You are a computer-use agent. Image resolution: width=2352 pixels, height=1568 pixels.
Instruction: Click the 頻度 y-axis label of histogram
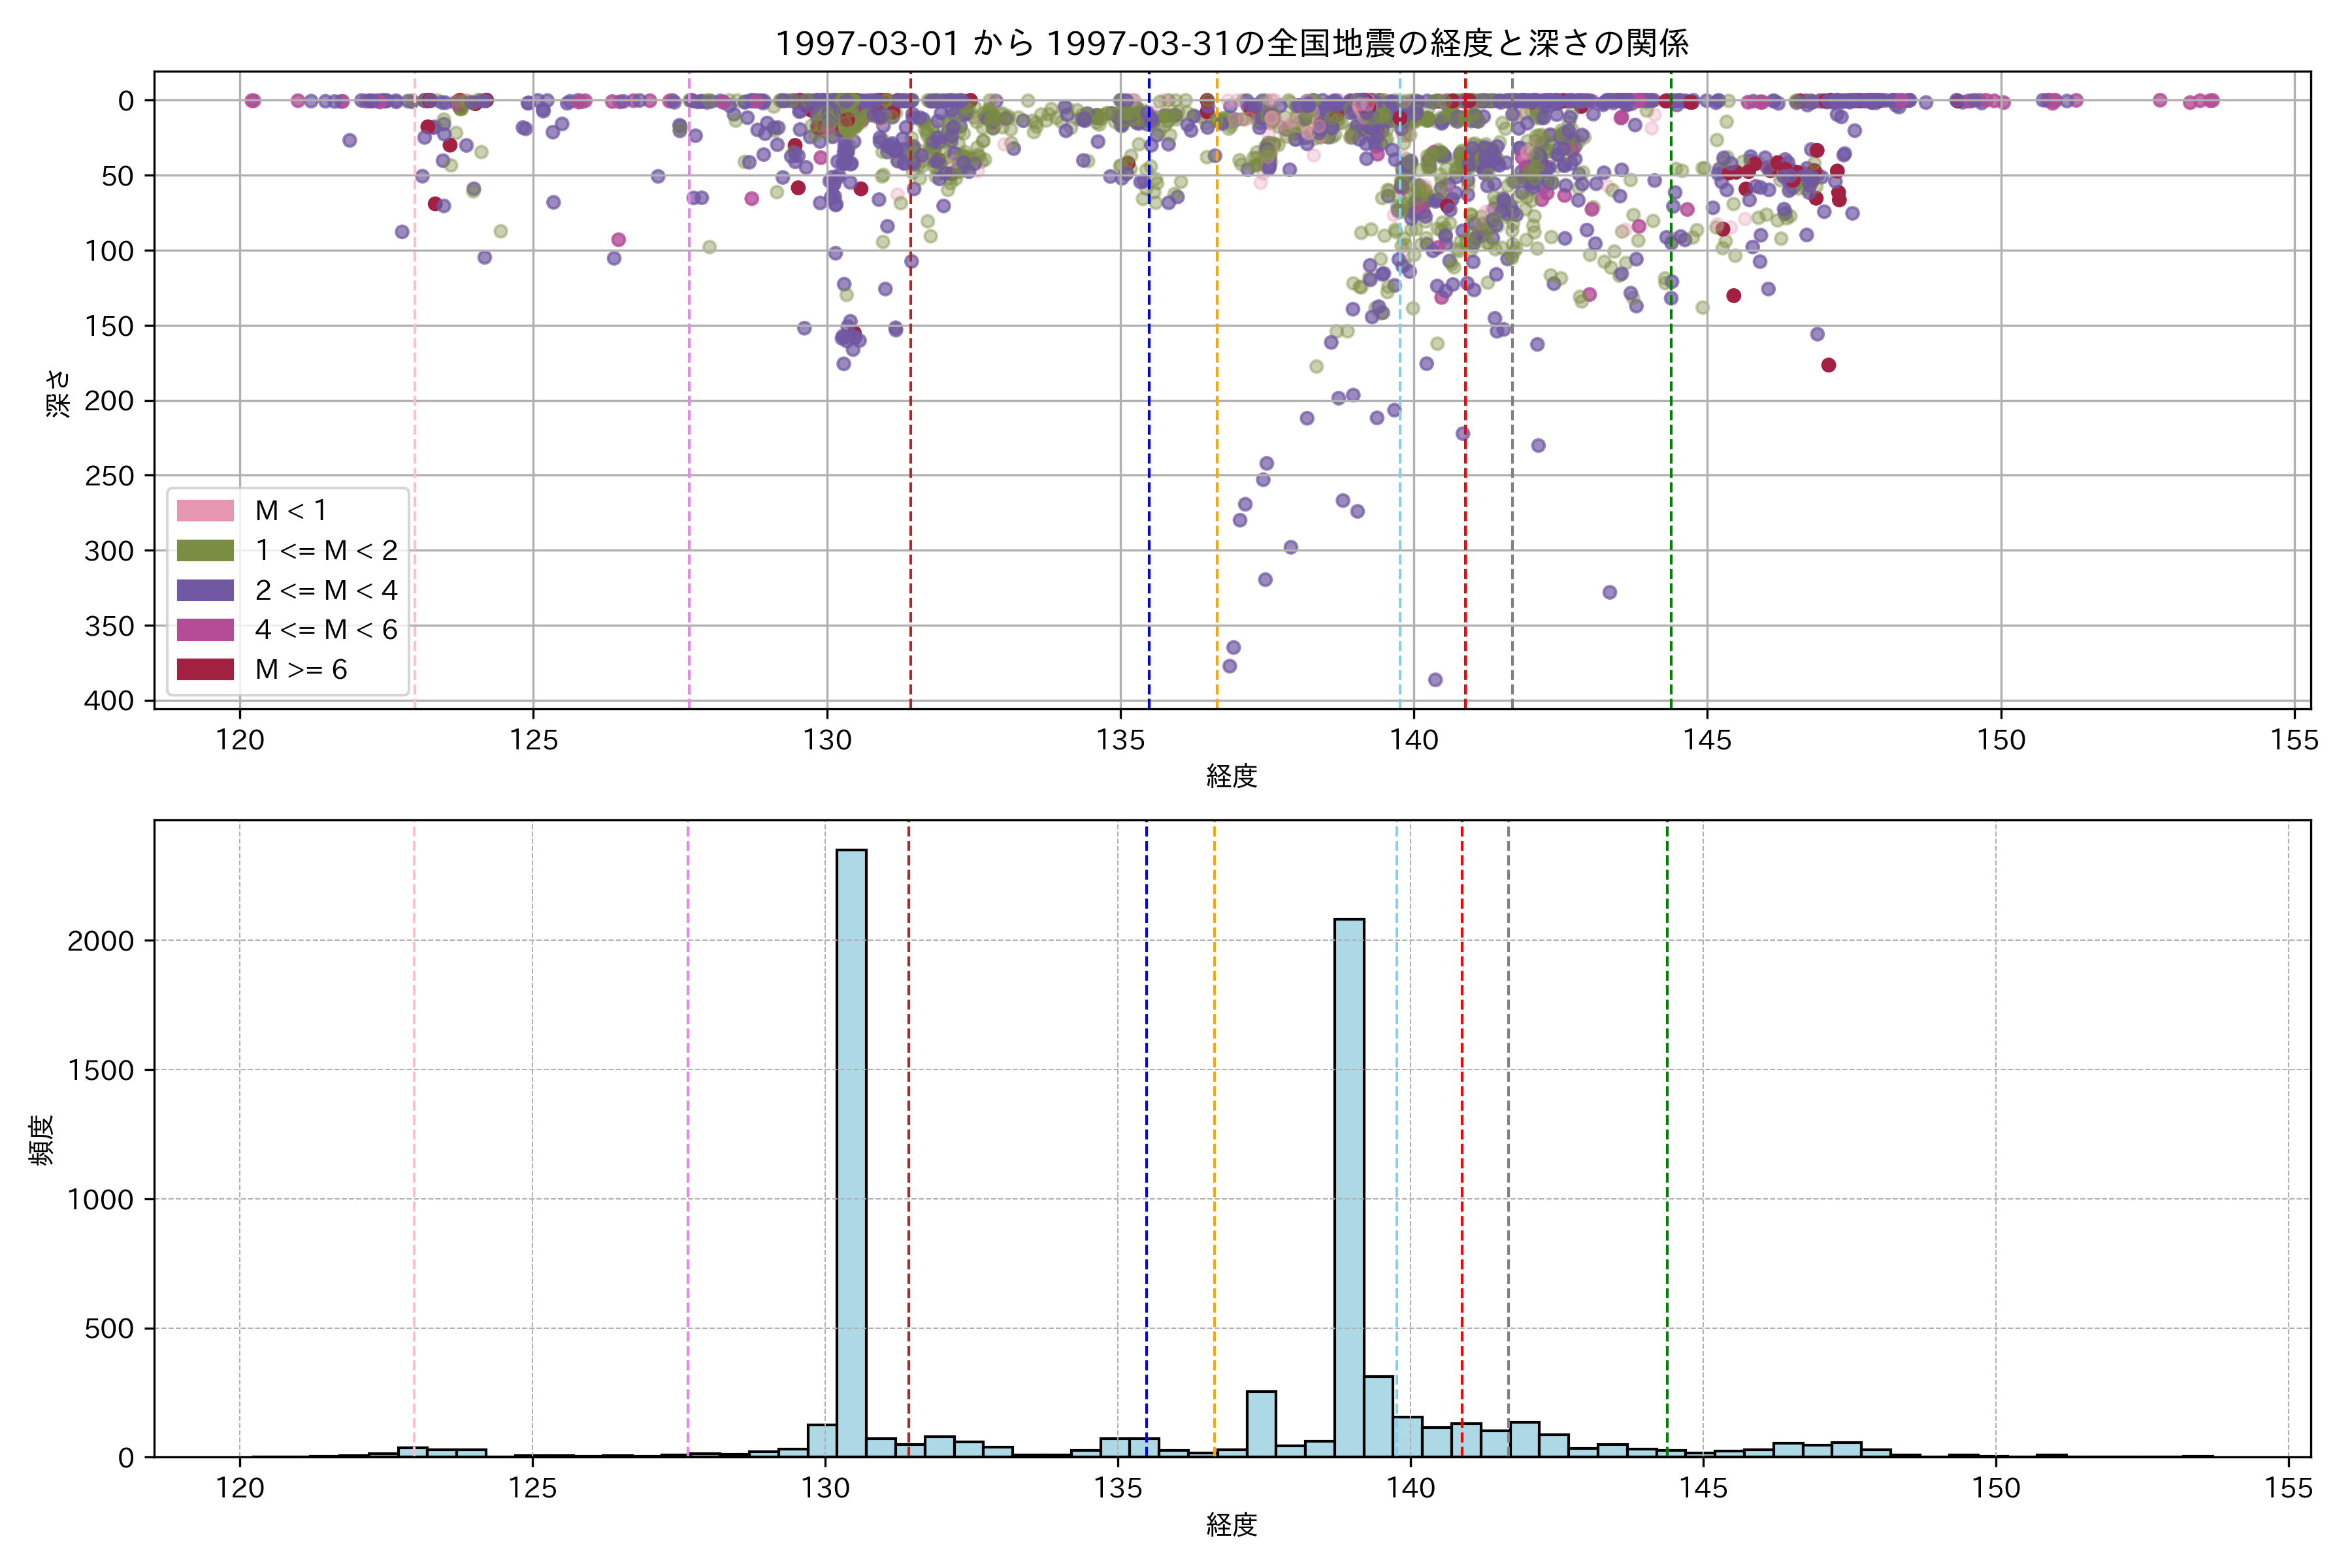[x=42, y=1140]
